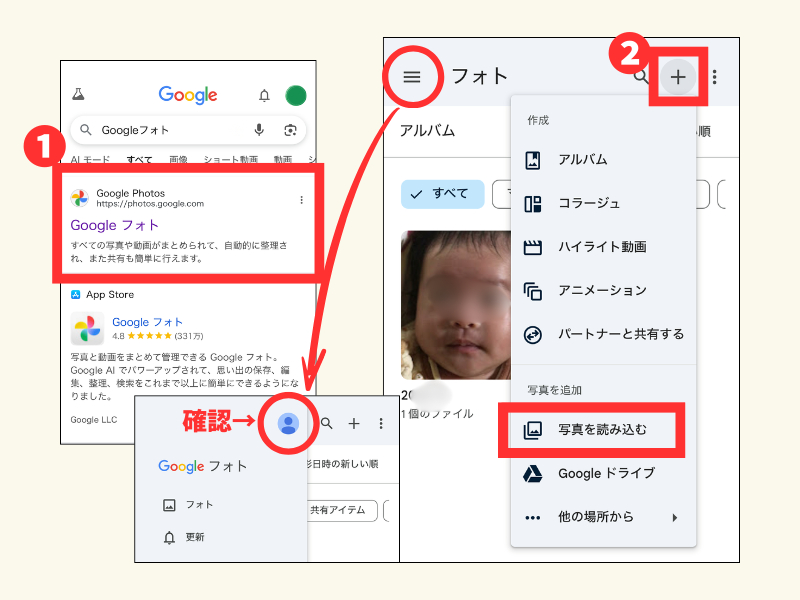The image size is (800, 600).
Task: Choose コラージュ in the create menu
Action: click(x=588, y=203)
